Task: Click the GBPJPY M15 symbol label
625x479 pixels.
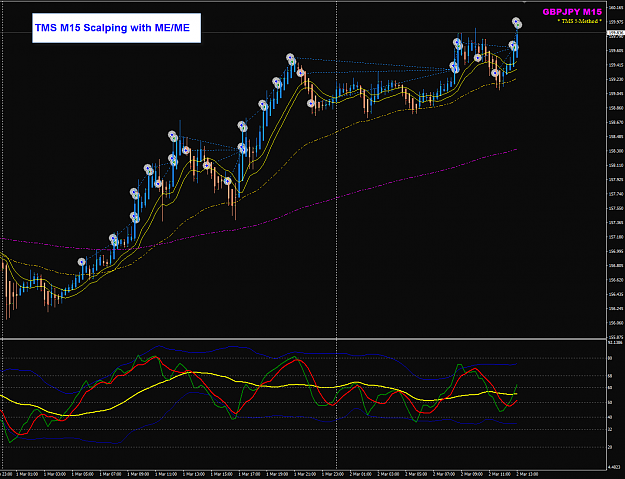Action: 572,12
